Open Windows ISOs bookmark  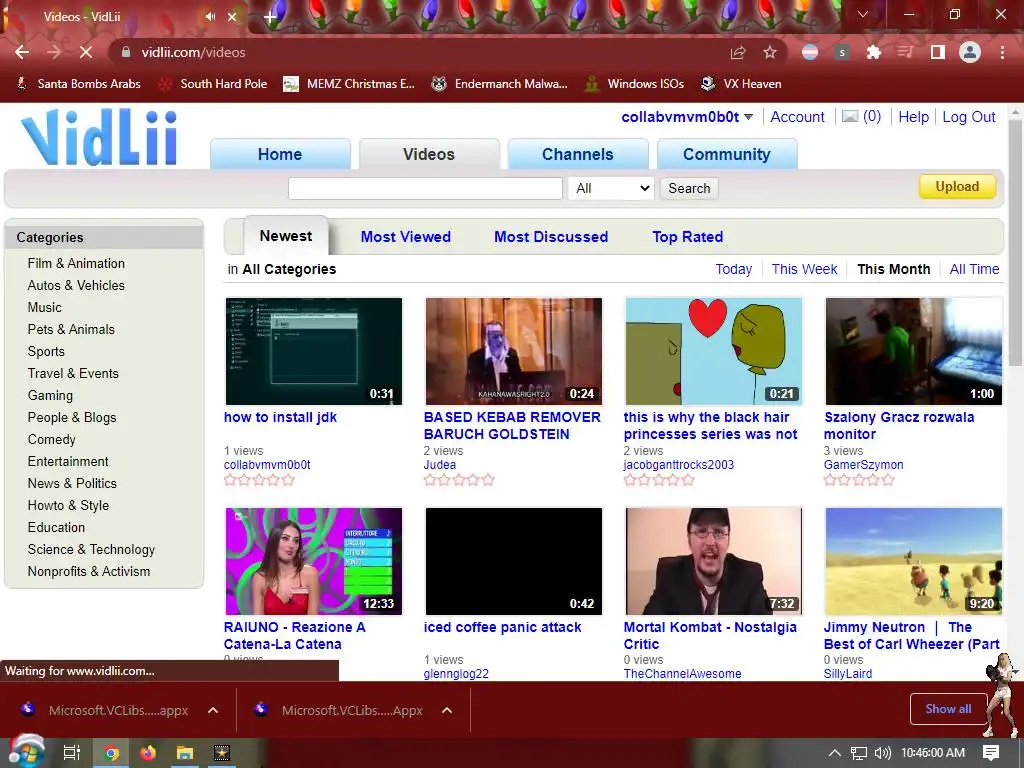[635, 84]
